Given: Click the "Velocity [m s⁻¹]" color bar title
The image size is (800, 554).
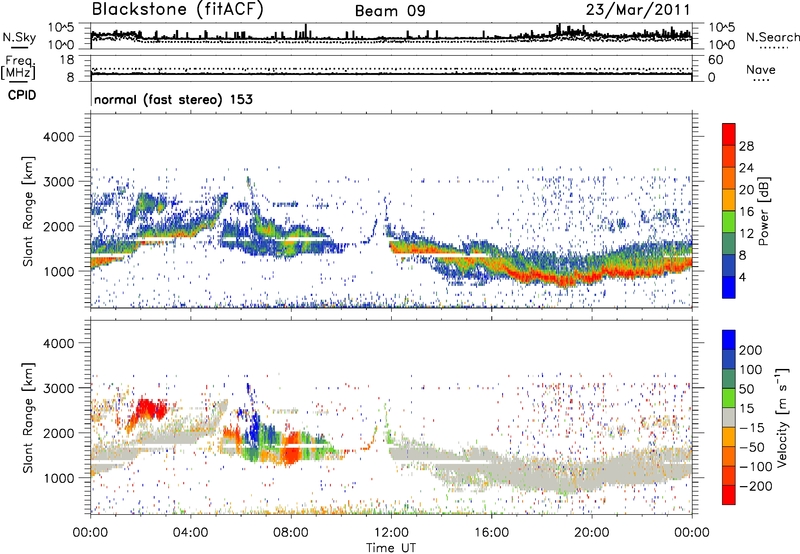Looking at the screenshot, I should click(x=782, y=417).
